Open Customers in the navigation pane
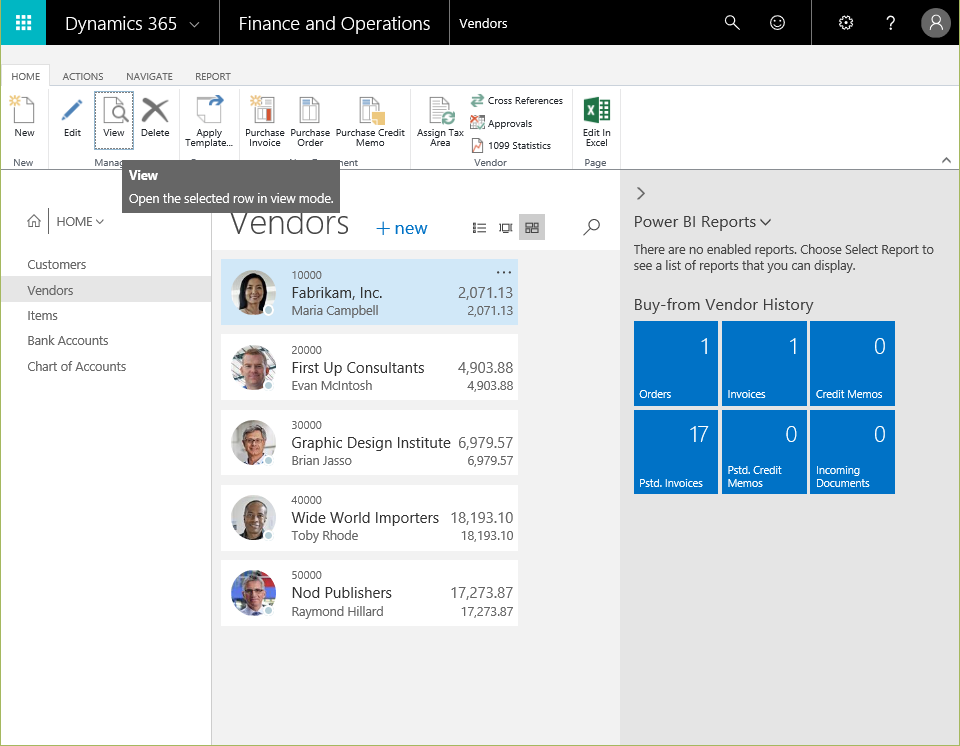The image size is (960, 746). pyautogui.click(x=56, y=265)
